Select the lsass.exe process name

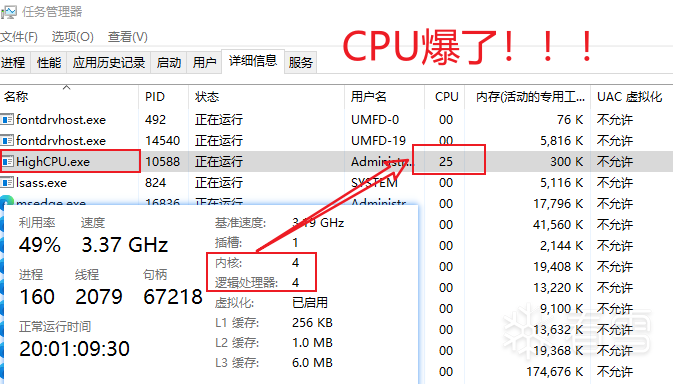[x=41, y=182]
